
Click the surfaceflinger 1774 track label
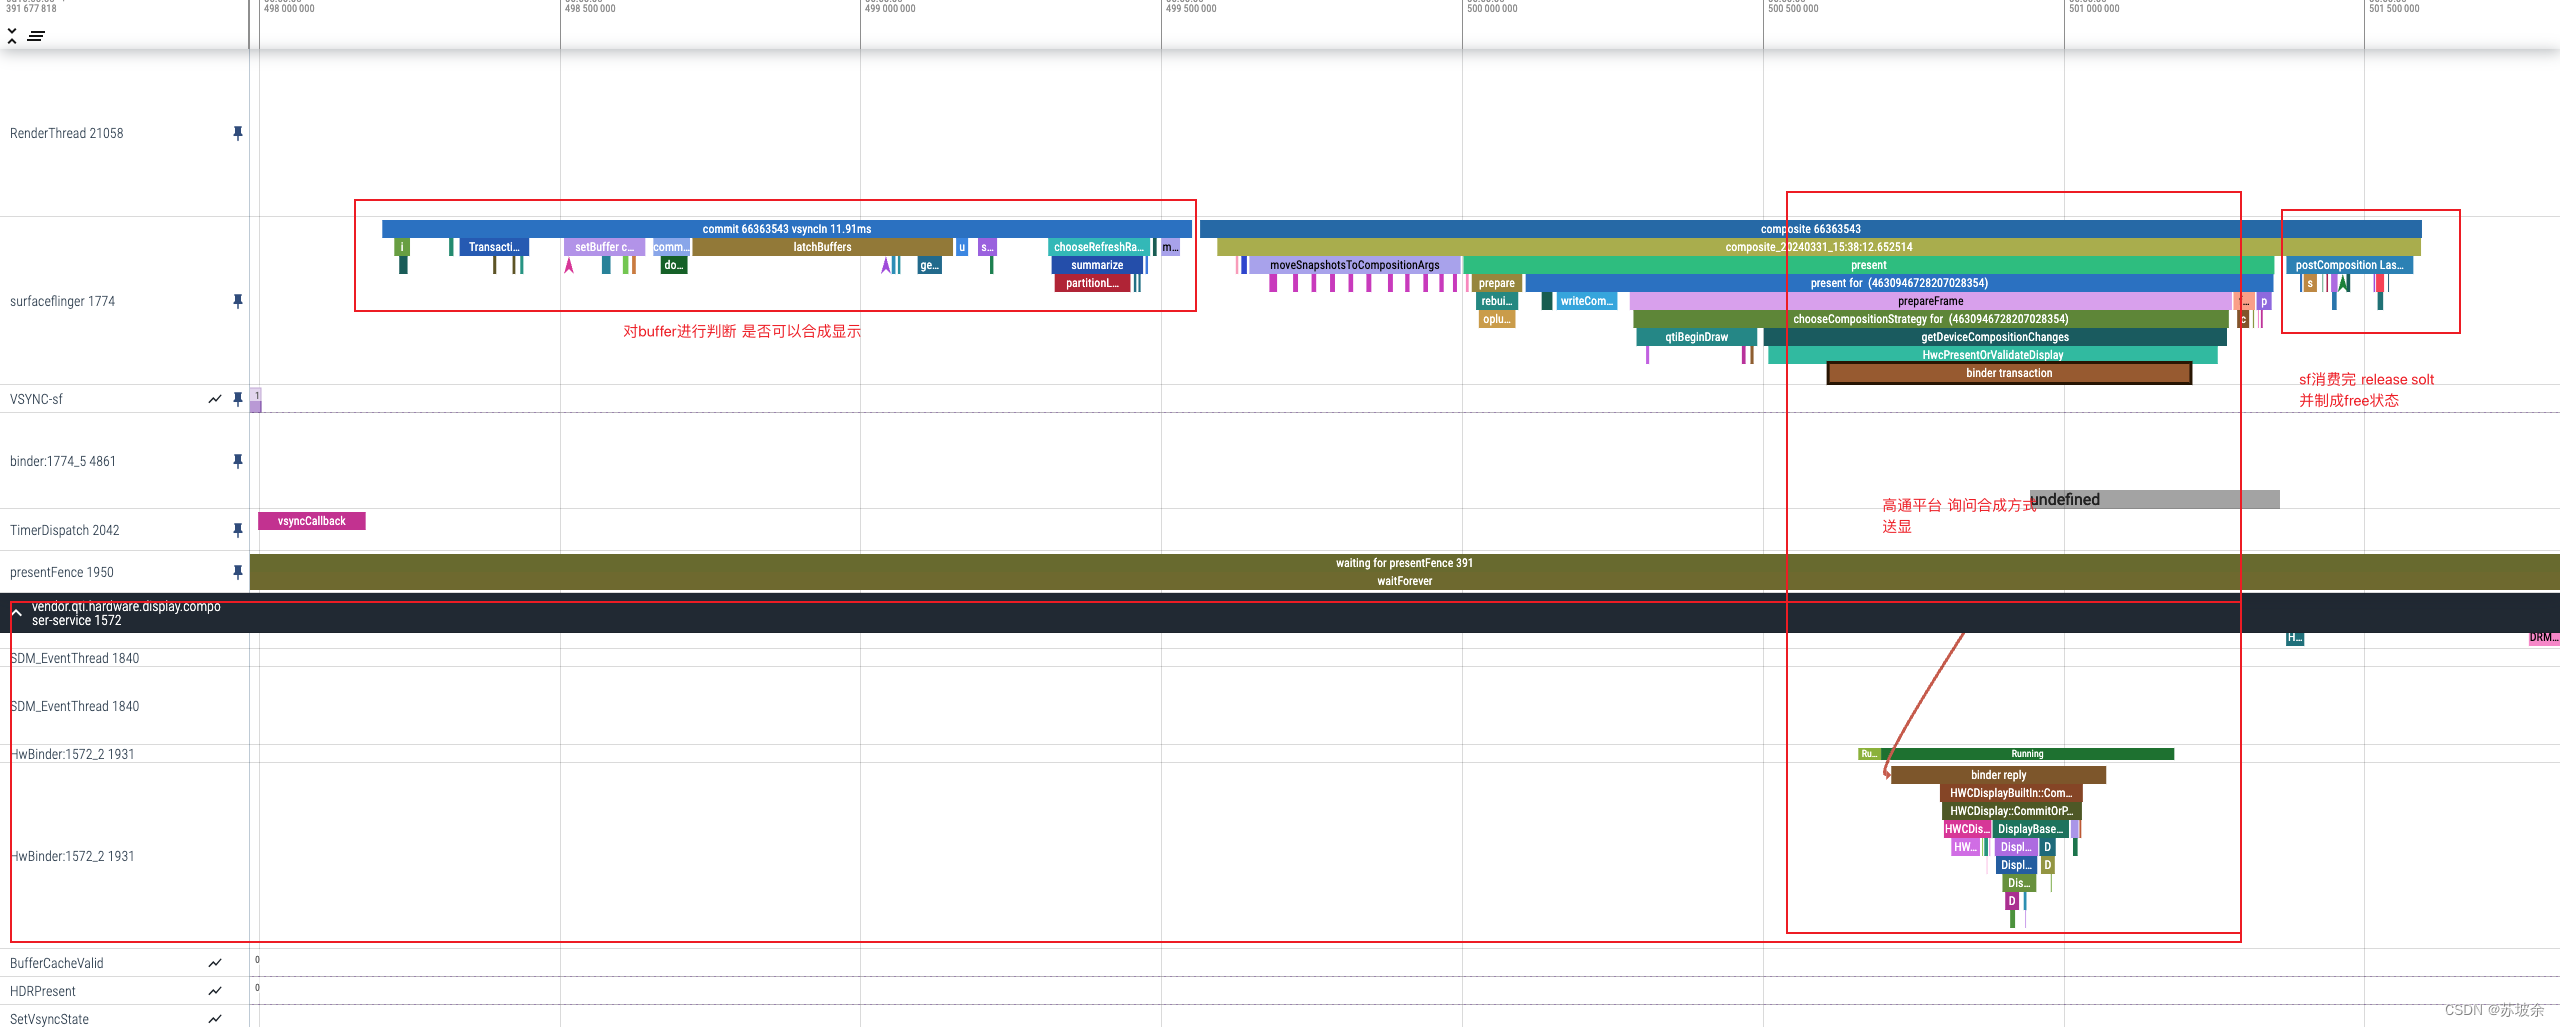point(62,301)
